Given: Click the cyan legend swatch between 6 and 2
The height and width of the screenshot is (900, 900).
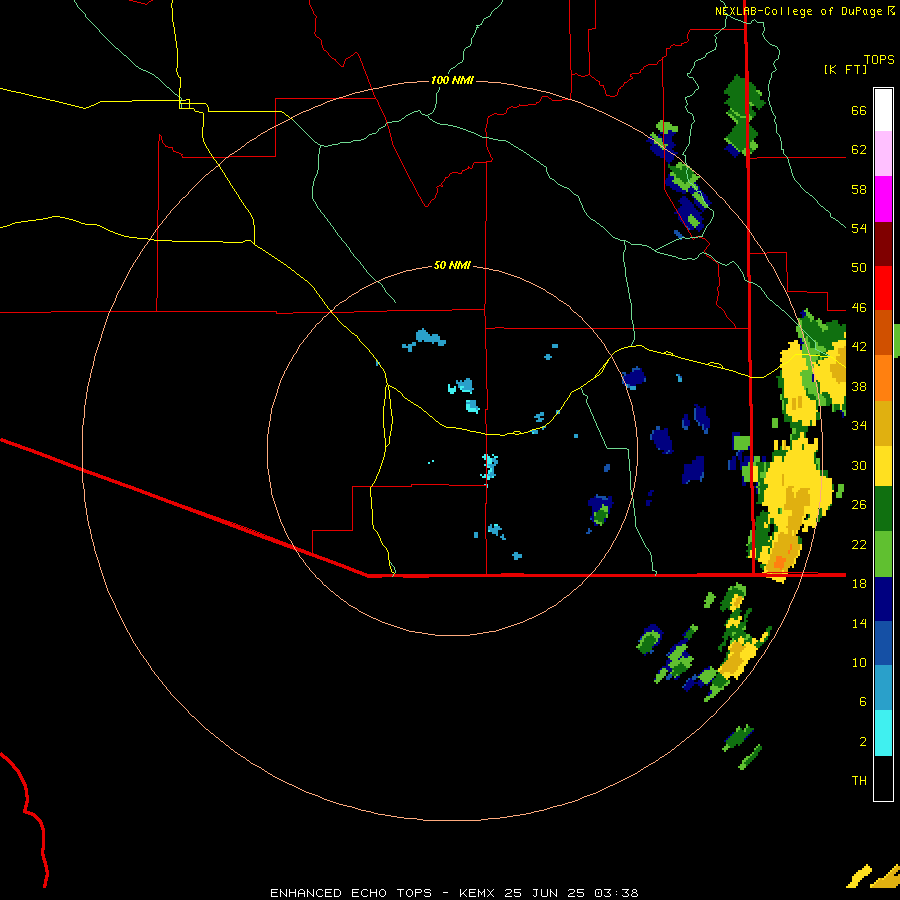Looking at the screenshot, I should point(883,734).
